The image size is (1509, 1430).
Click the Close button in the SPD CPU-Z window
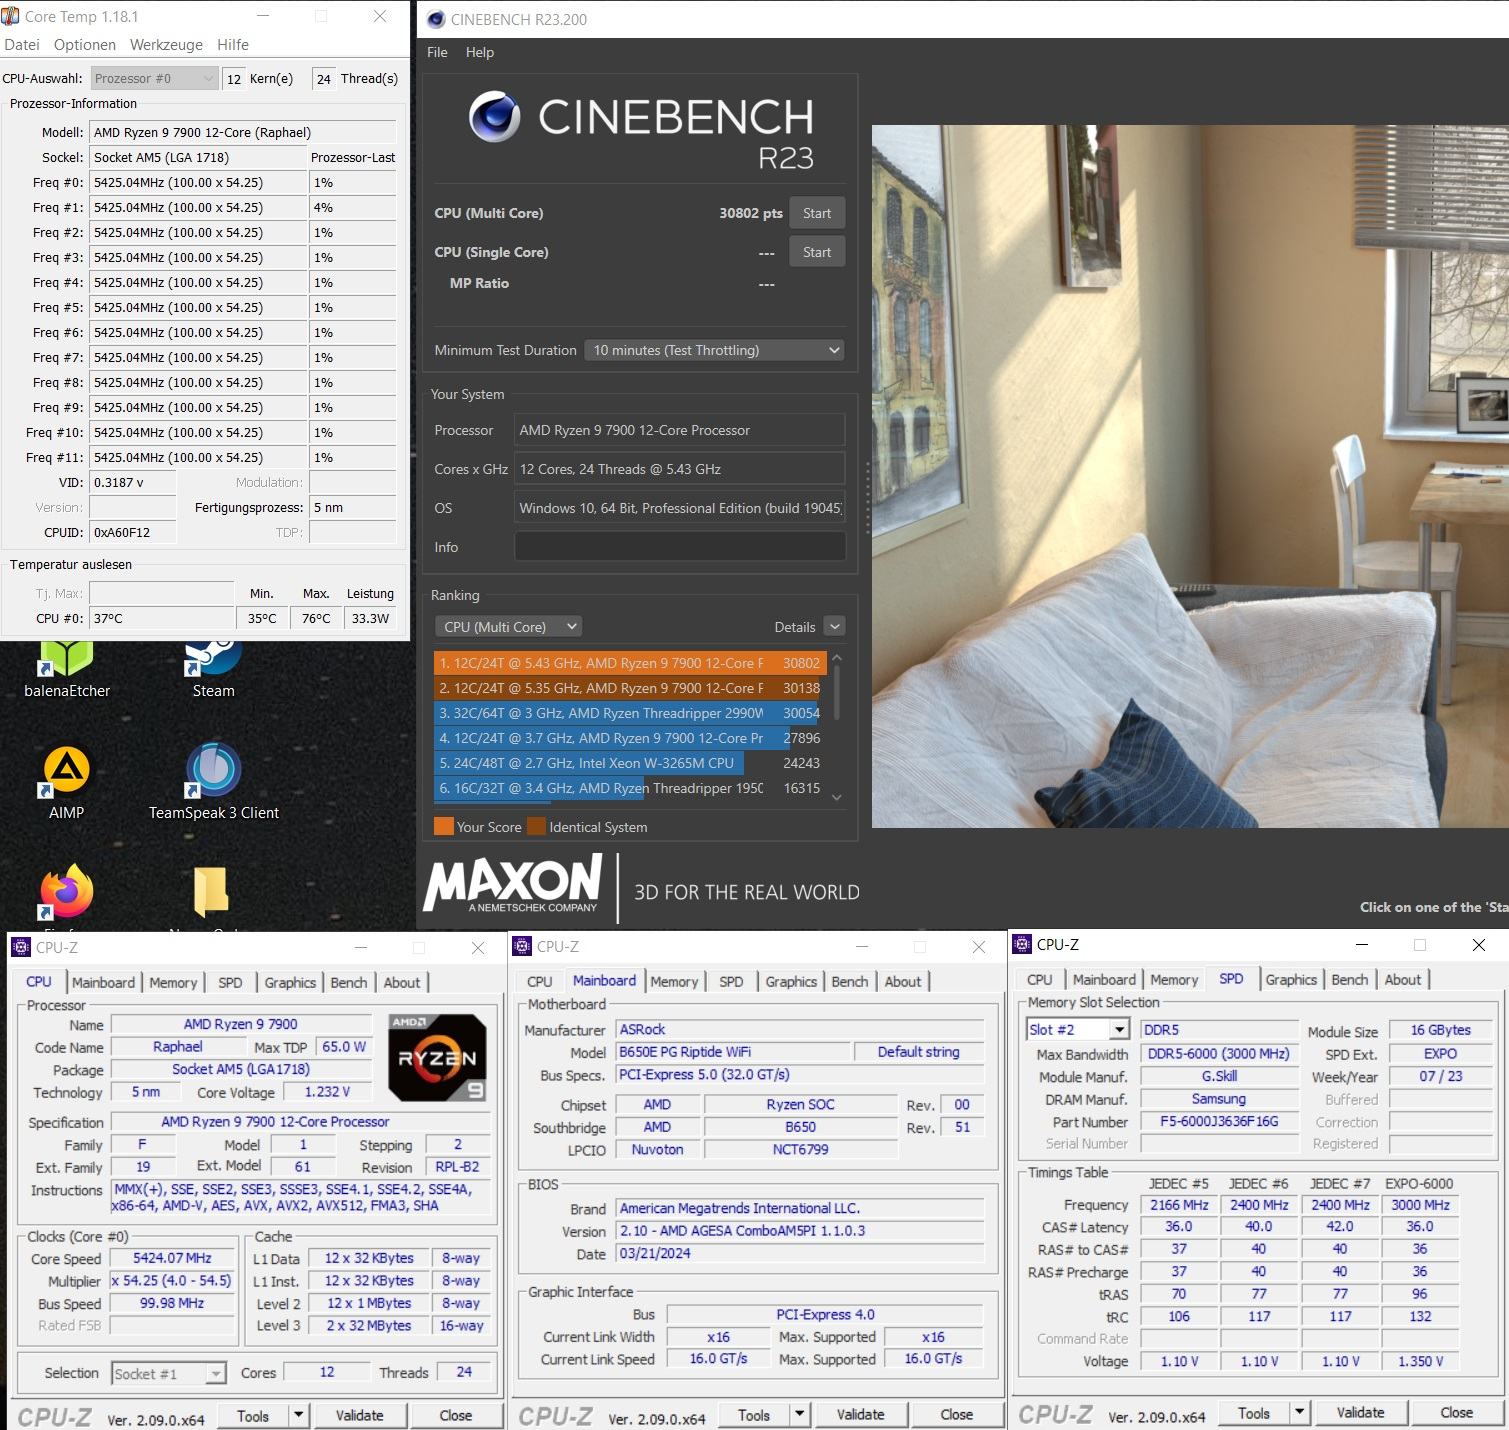point(1456,1412)
